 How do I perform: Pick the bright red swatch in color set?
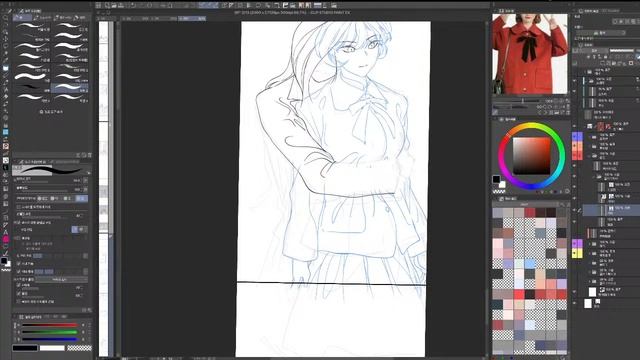pyautogui.click(x=519, y=294)
